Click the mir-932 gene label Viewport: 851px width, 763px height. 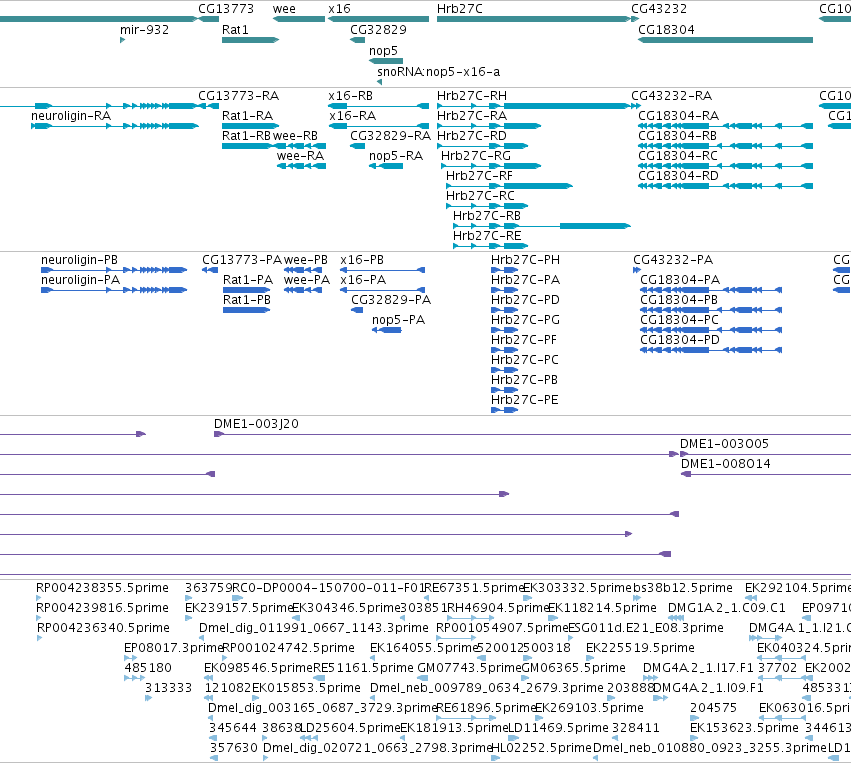coord(144,30)
